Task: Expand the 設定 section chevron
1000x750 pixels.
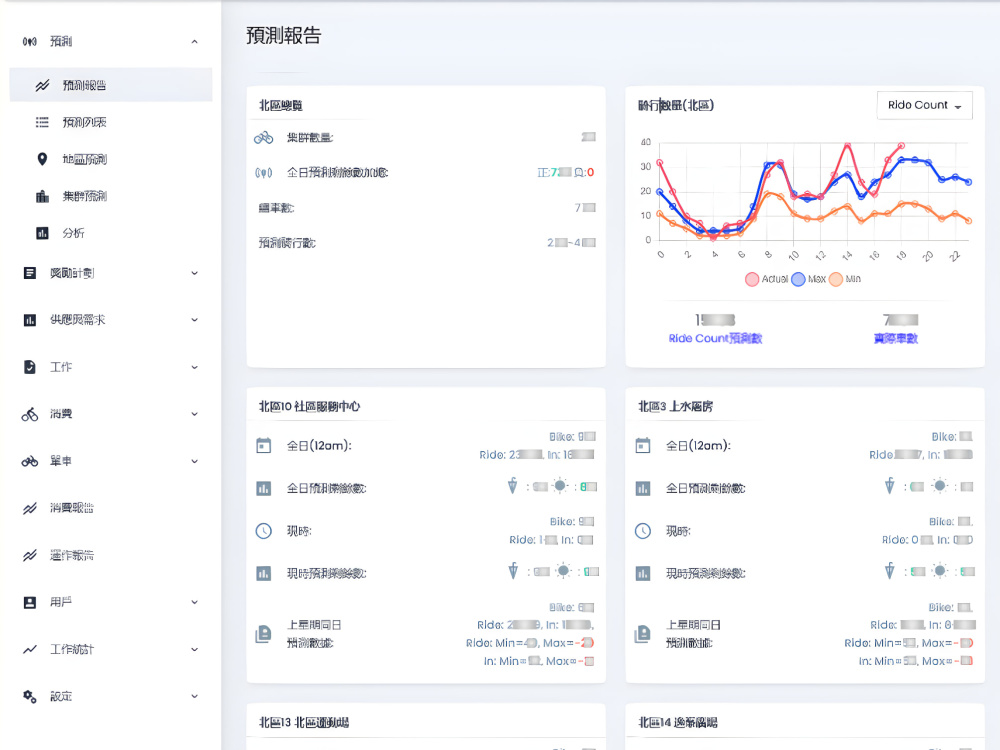Action: click(x=195, y=696)
